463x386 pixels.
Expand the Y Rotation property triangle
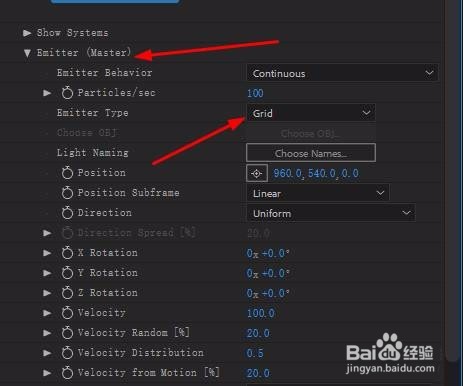tap(47, 273)
